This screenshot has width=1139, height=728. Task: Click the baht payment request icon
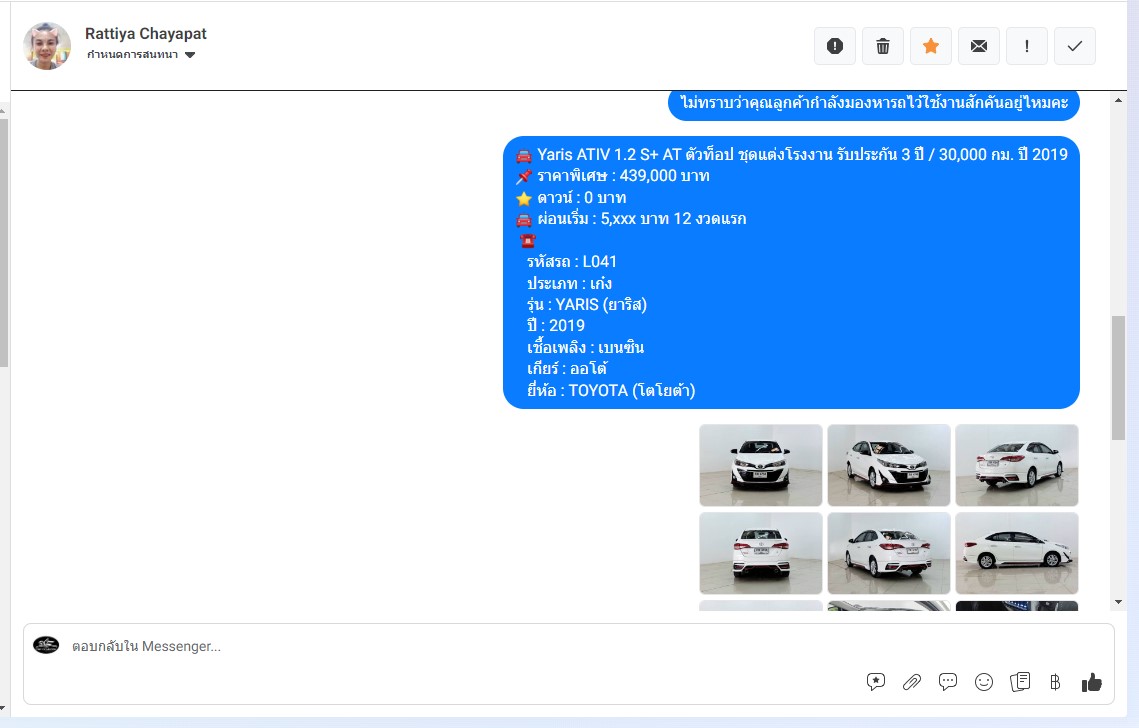[x=1055, y=682]
